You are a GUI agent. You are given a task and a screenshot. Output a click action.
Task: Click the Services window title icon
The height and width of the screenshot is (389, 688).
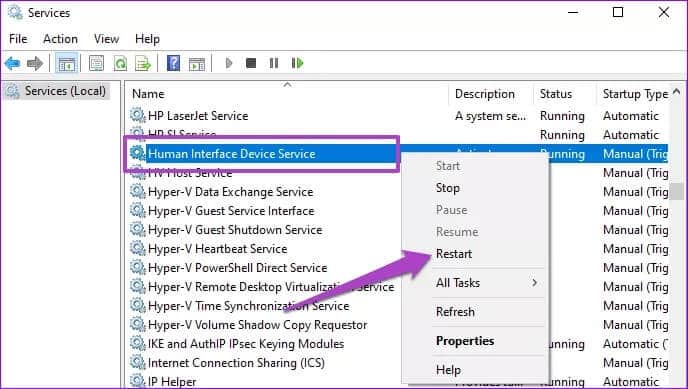[x=15, y=12]
